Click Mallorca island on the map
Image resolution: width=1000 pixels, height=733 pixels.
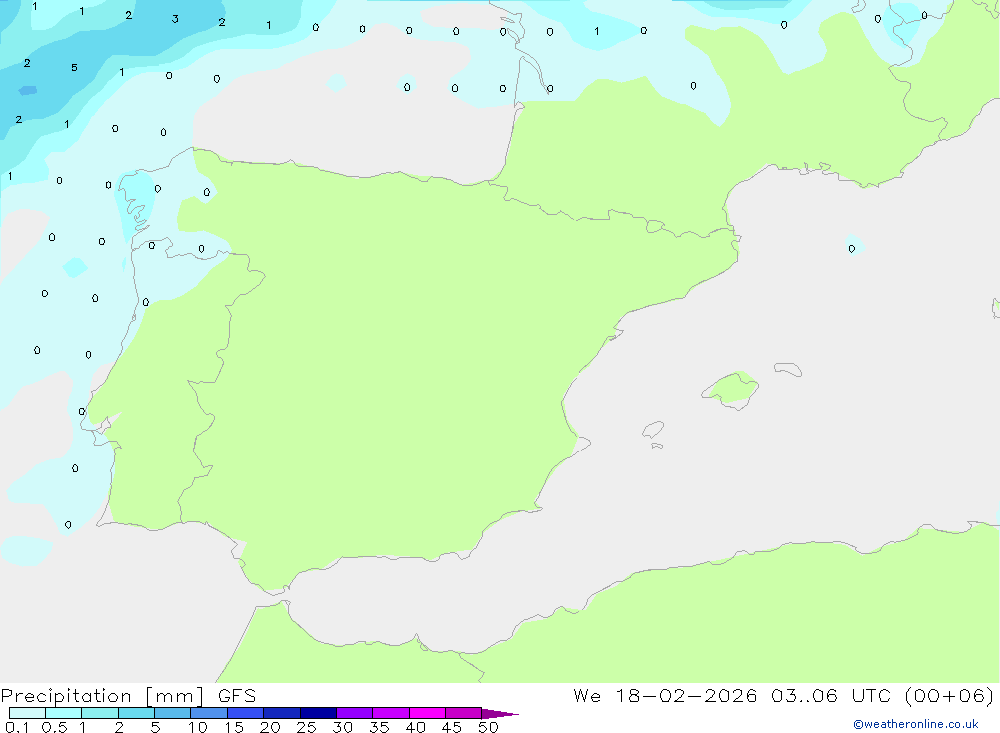[732, 389]
